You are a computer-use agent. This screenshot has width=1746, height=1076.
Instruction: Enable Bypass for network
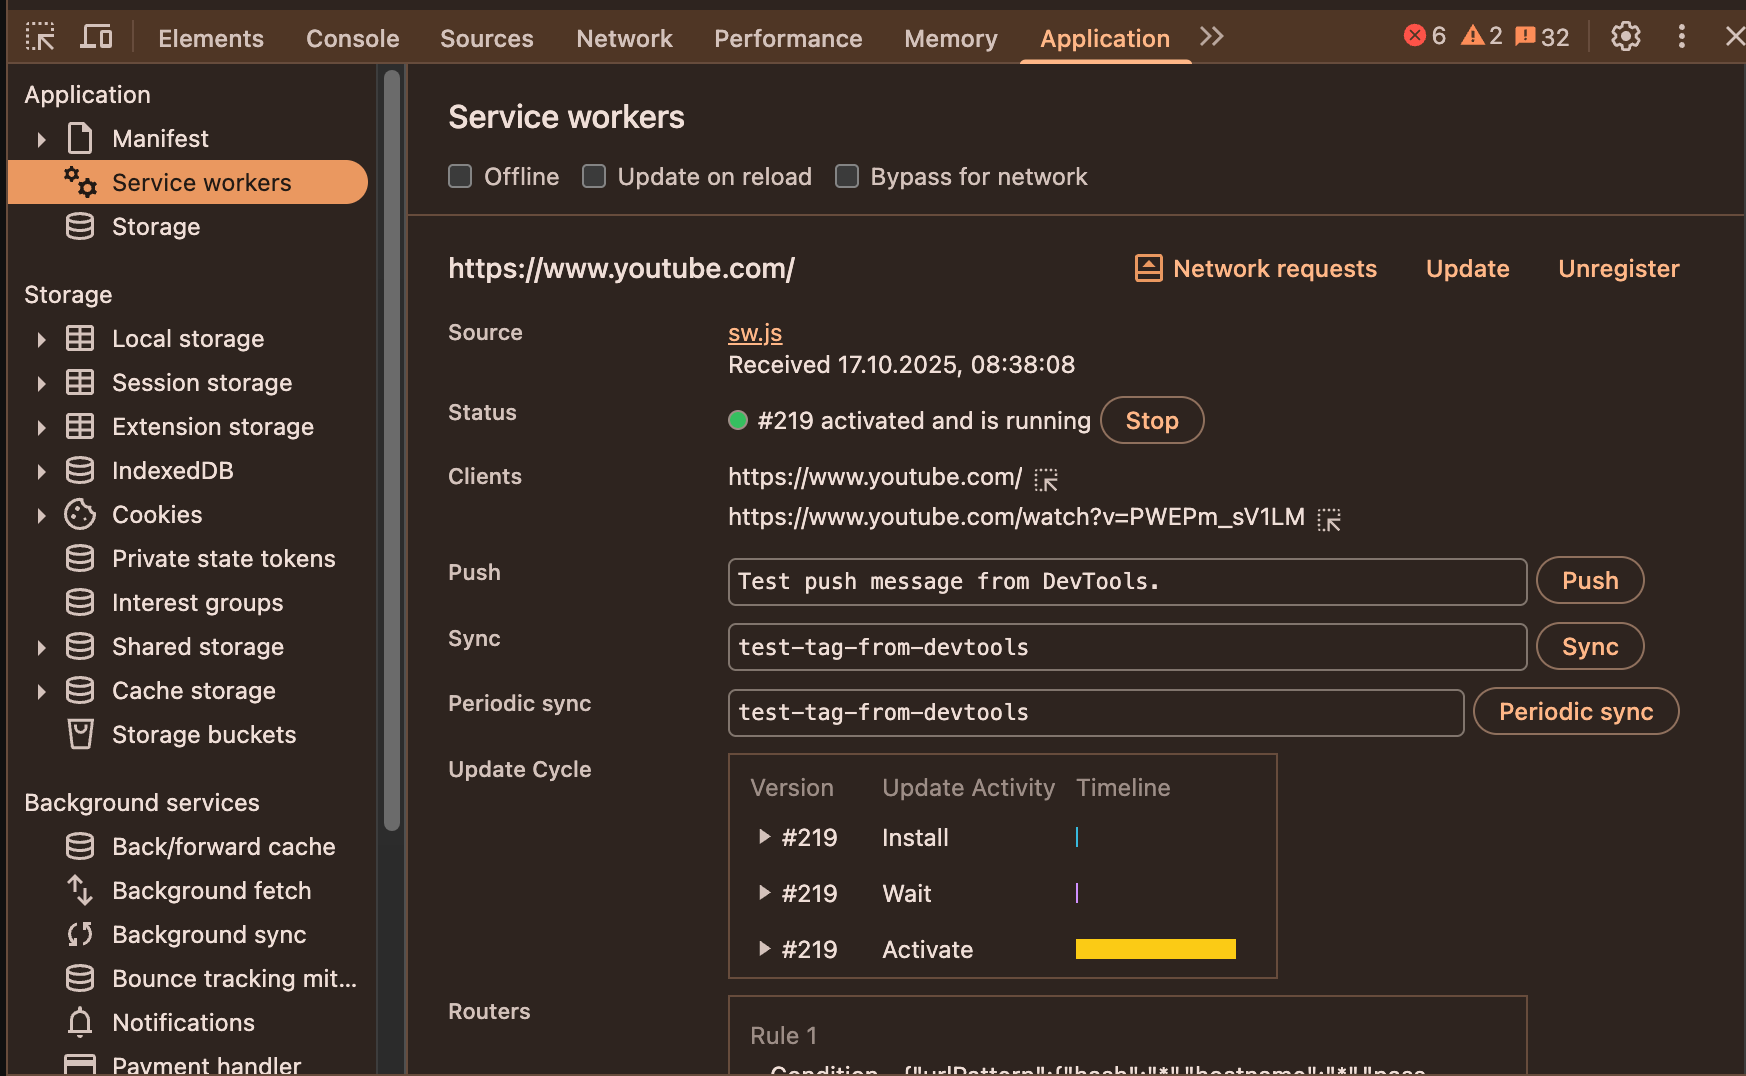[x=847, y=177]
